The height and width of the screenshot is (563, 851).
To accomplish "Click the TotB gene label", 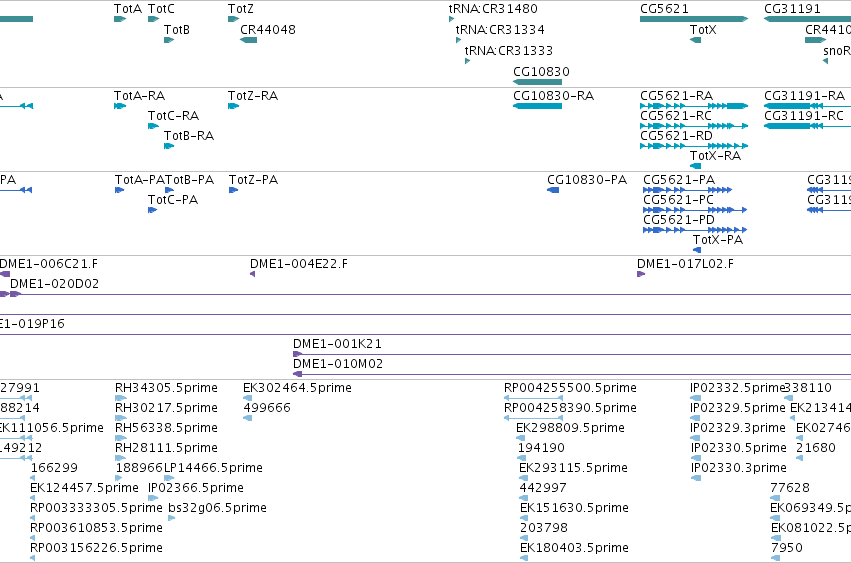I will 177,29.
